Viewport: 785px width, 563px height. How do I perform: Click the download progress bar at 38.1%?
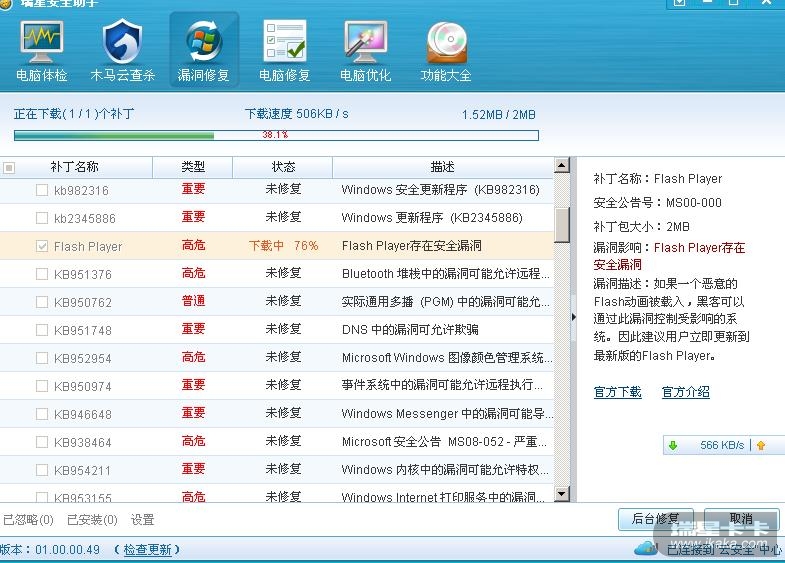pos(276,135)
